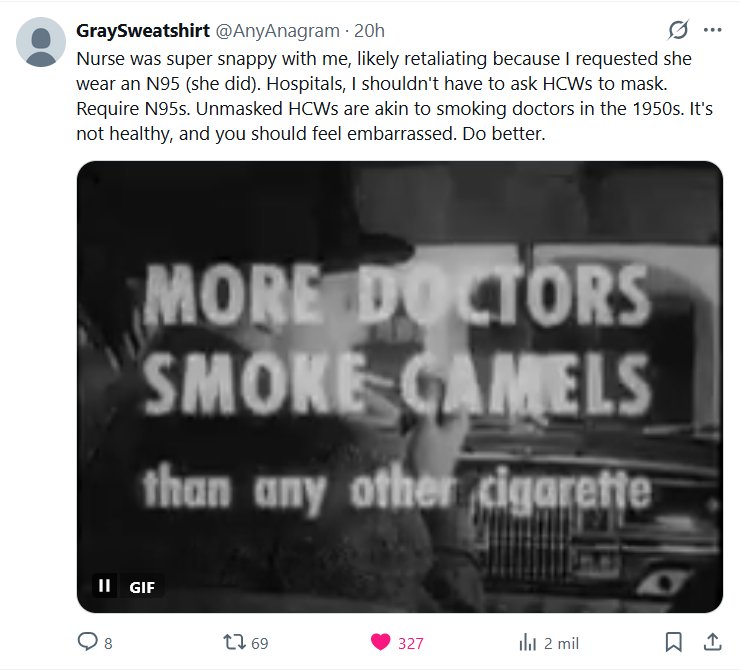The image size is (740, 672).
Task: Open the GraySweatshirt profile avatar
Action: [41, 42]
